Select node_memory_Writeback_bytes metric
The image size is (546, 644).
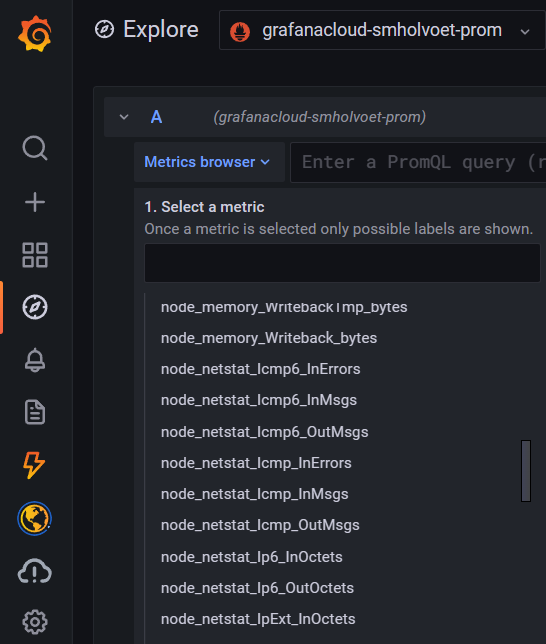coord(269,338)
